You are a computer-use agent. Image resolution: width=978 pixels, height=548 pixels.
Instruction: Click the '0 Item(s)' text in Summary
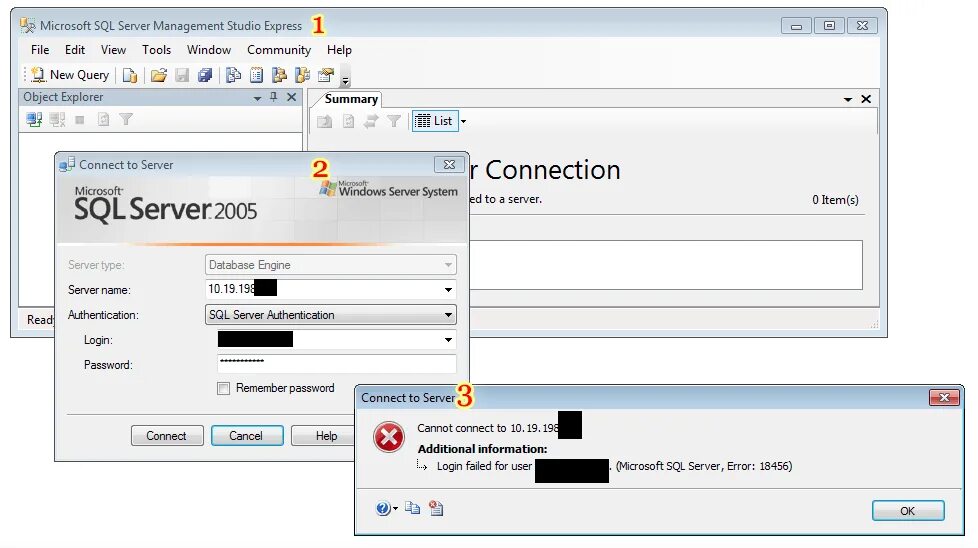tap(835, 199)
